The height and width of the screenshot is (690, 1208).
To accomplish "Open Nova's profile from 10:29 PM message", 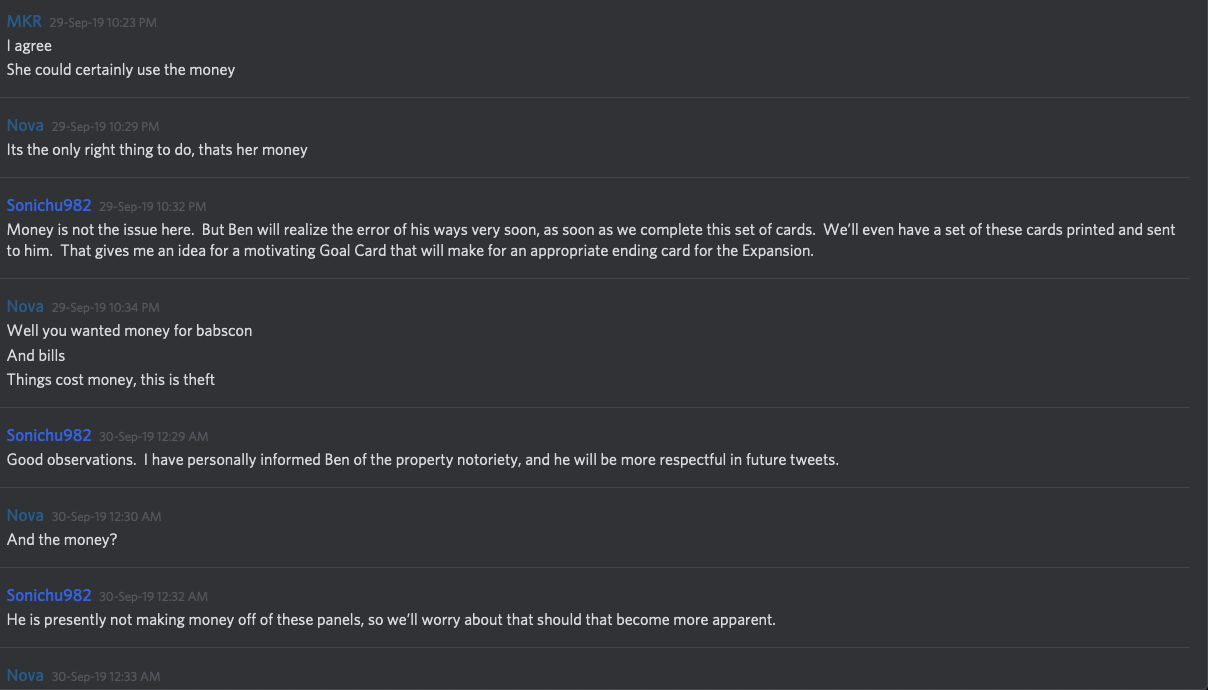I will click(25, 125).
